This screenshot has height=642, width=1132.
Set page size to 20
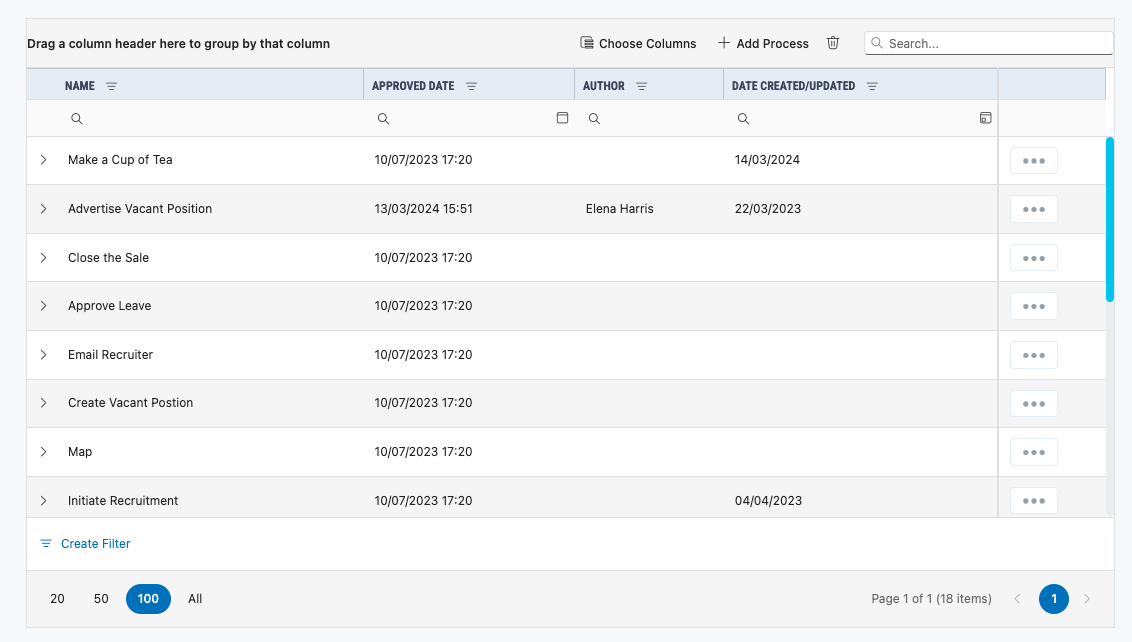[x=57, y=599]
